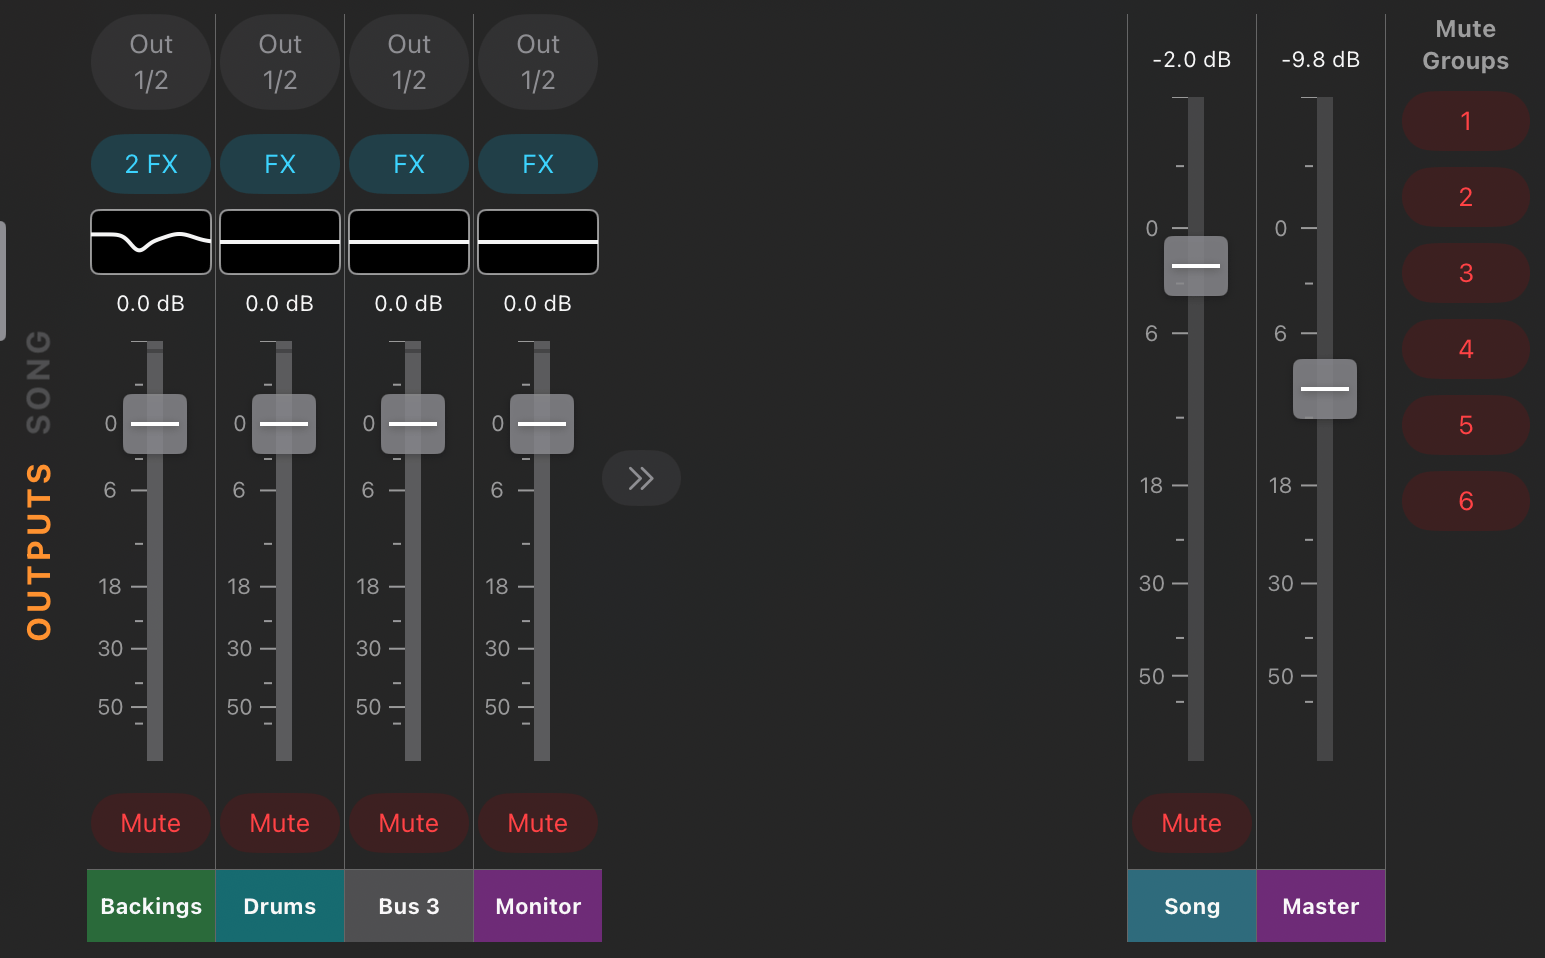Mute the Song channel
Image resolution: width=1545 pixels, height=958 pixels.
[x=1191, y=823]
